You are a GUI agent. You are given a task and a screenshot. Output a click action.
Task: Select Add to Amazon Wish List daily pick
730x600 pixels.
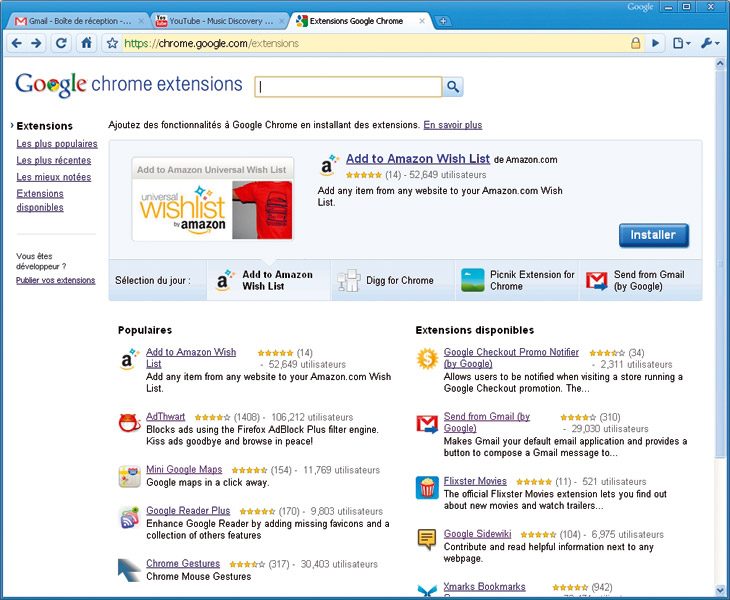tap(269, 280)
